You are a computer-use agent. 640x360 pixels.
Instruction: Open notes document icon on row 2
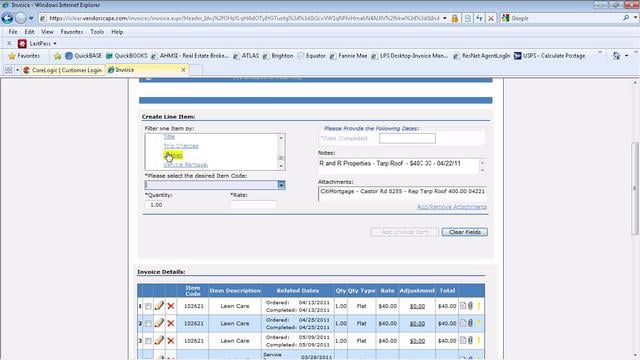[x=463, y=323]
